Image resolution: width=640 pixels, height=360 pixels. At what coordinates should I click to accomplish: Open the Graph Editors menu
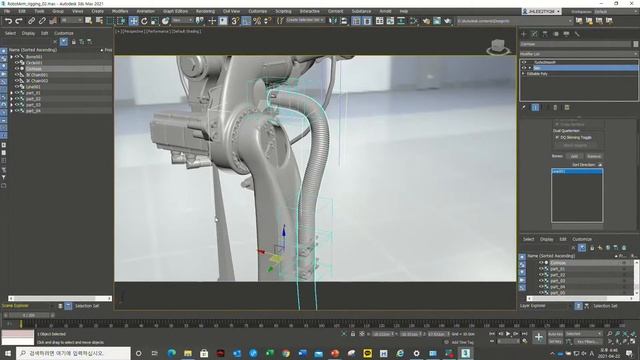176,11
